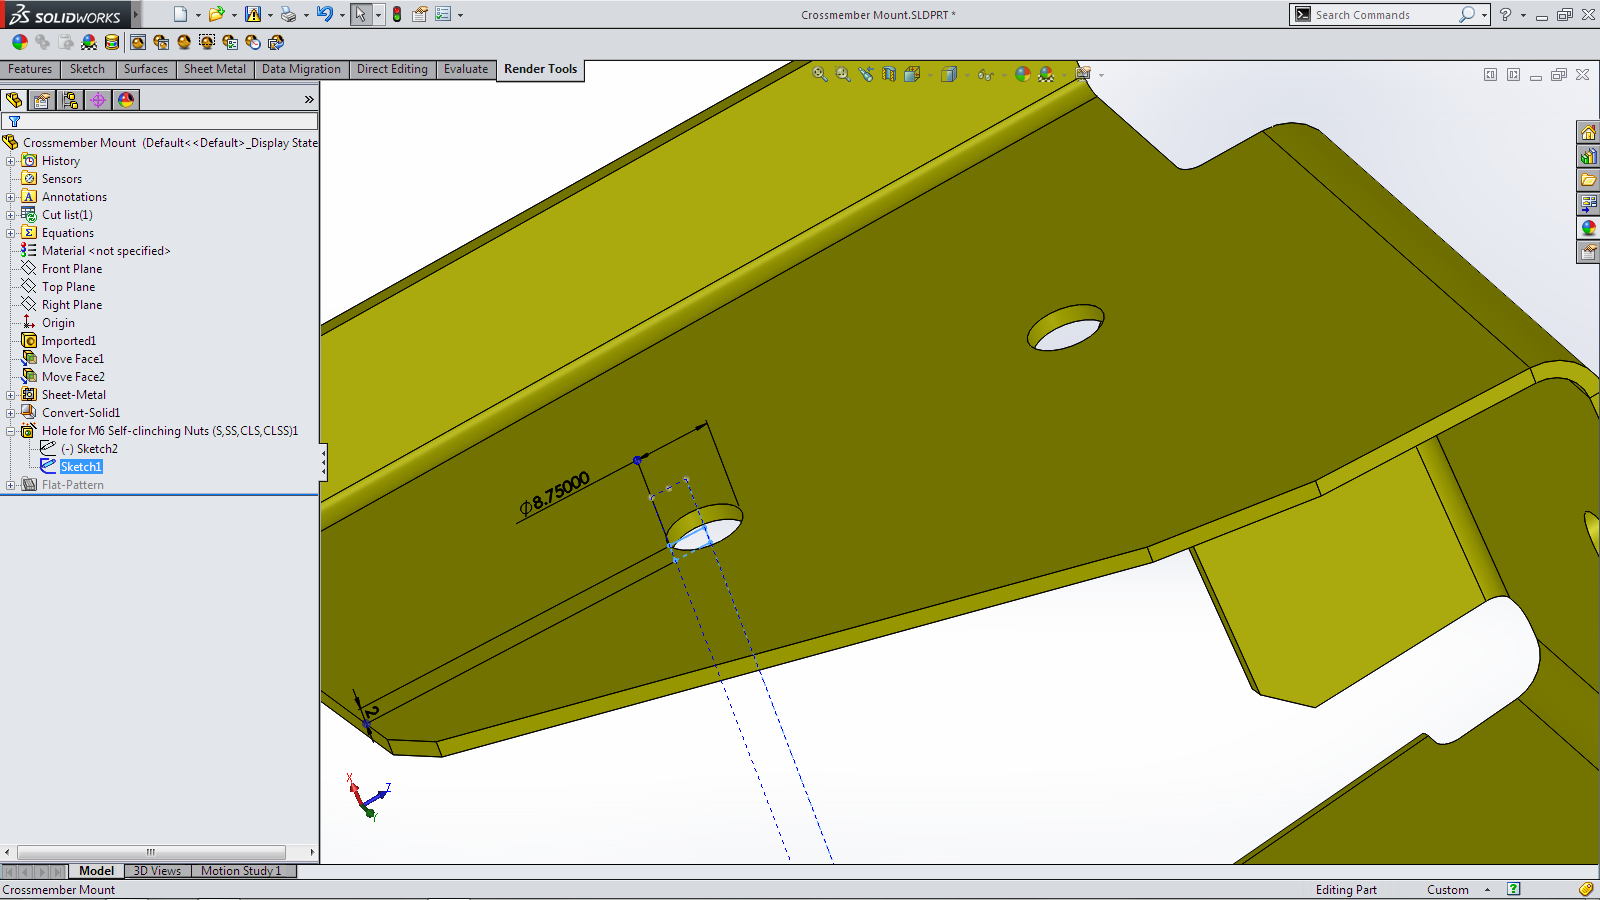Viewport: 1600px width, 900px height.
Task: Expand the Sheet-Metal tree node
Action: coord(11,395)
